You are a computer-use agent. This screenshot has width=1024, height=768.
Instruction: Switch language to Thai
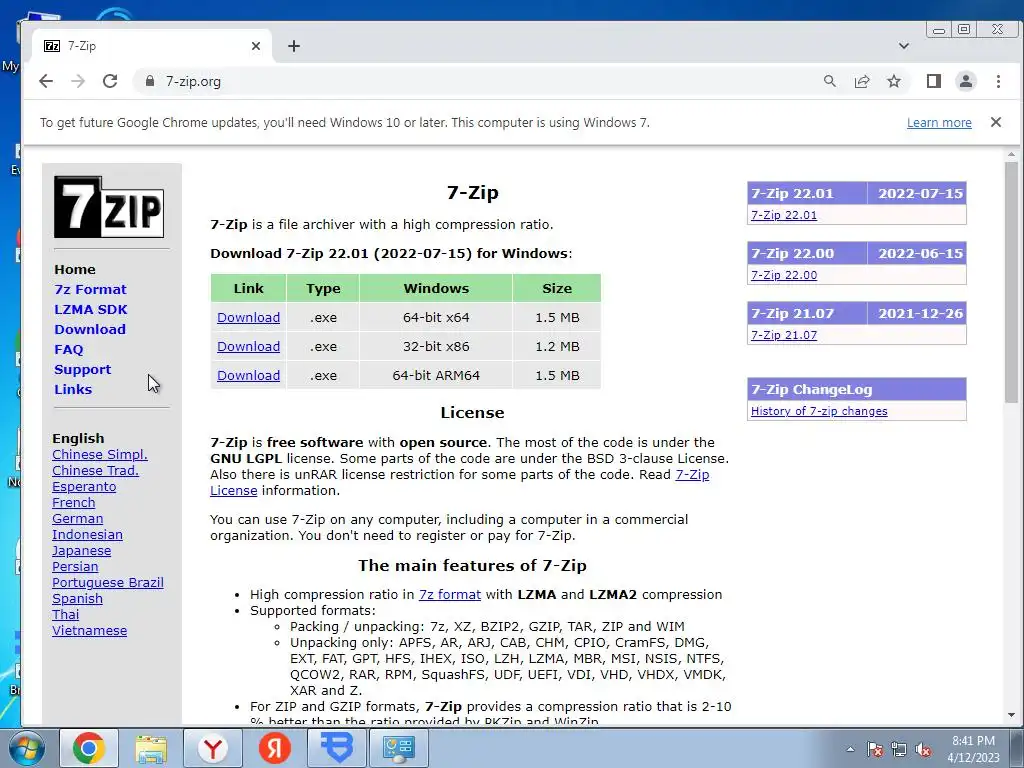tap(65, 615)
